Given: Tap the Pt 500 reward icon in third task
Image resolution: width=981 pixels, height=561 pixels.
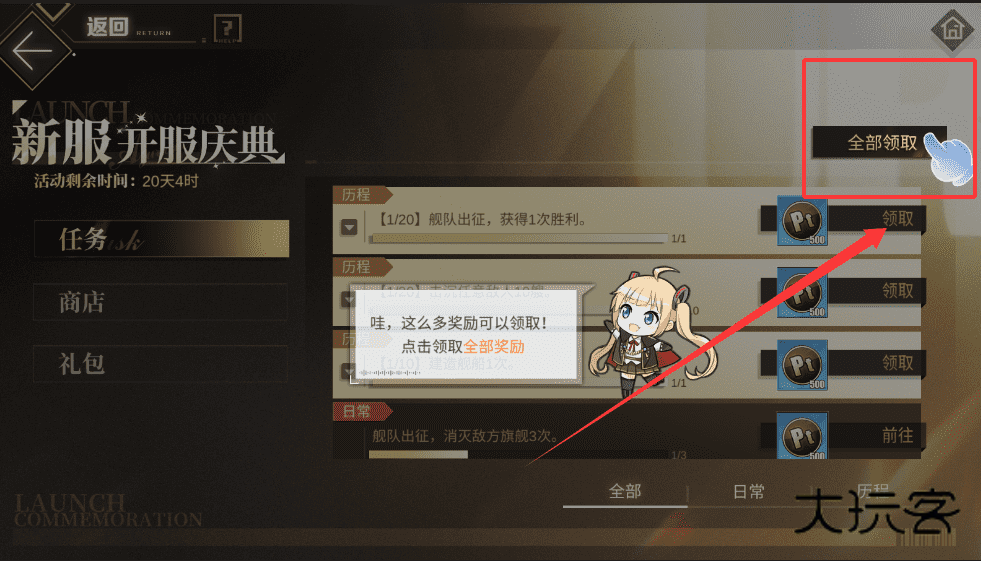Looking at the screenshot, I should pyautogui.click(x=803, y=365).
